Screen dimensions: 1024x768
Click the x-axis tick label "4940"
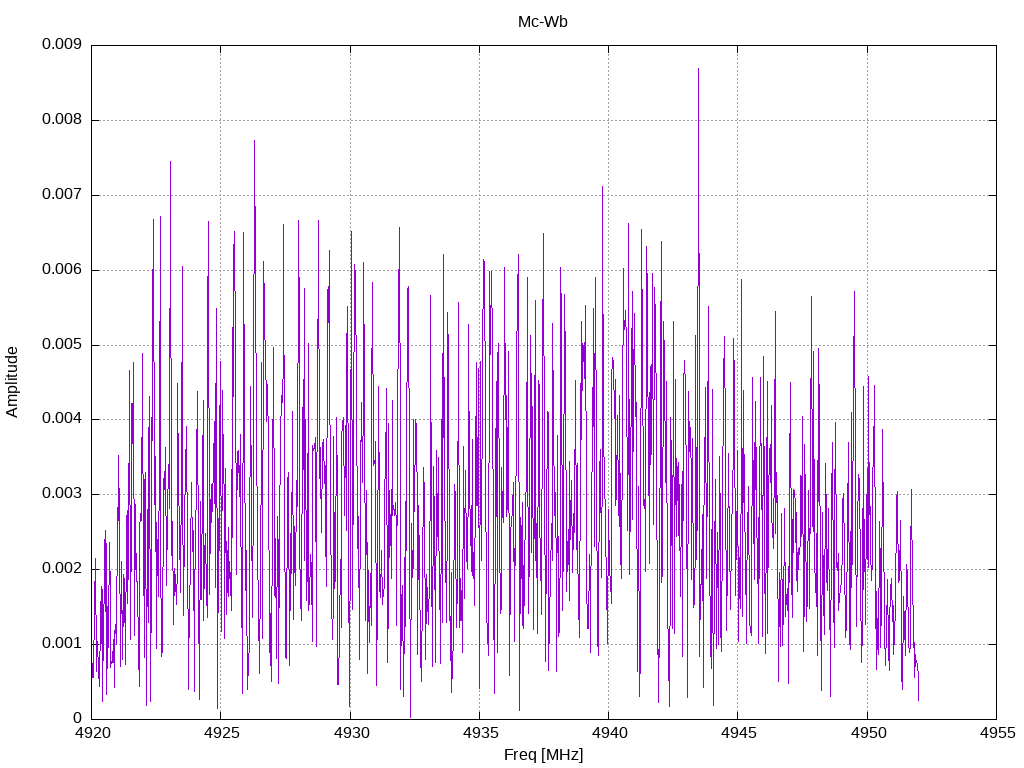pos(609,733)
